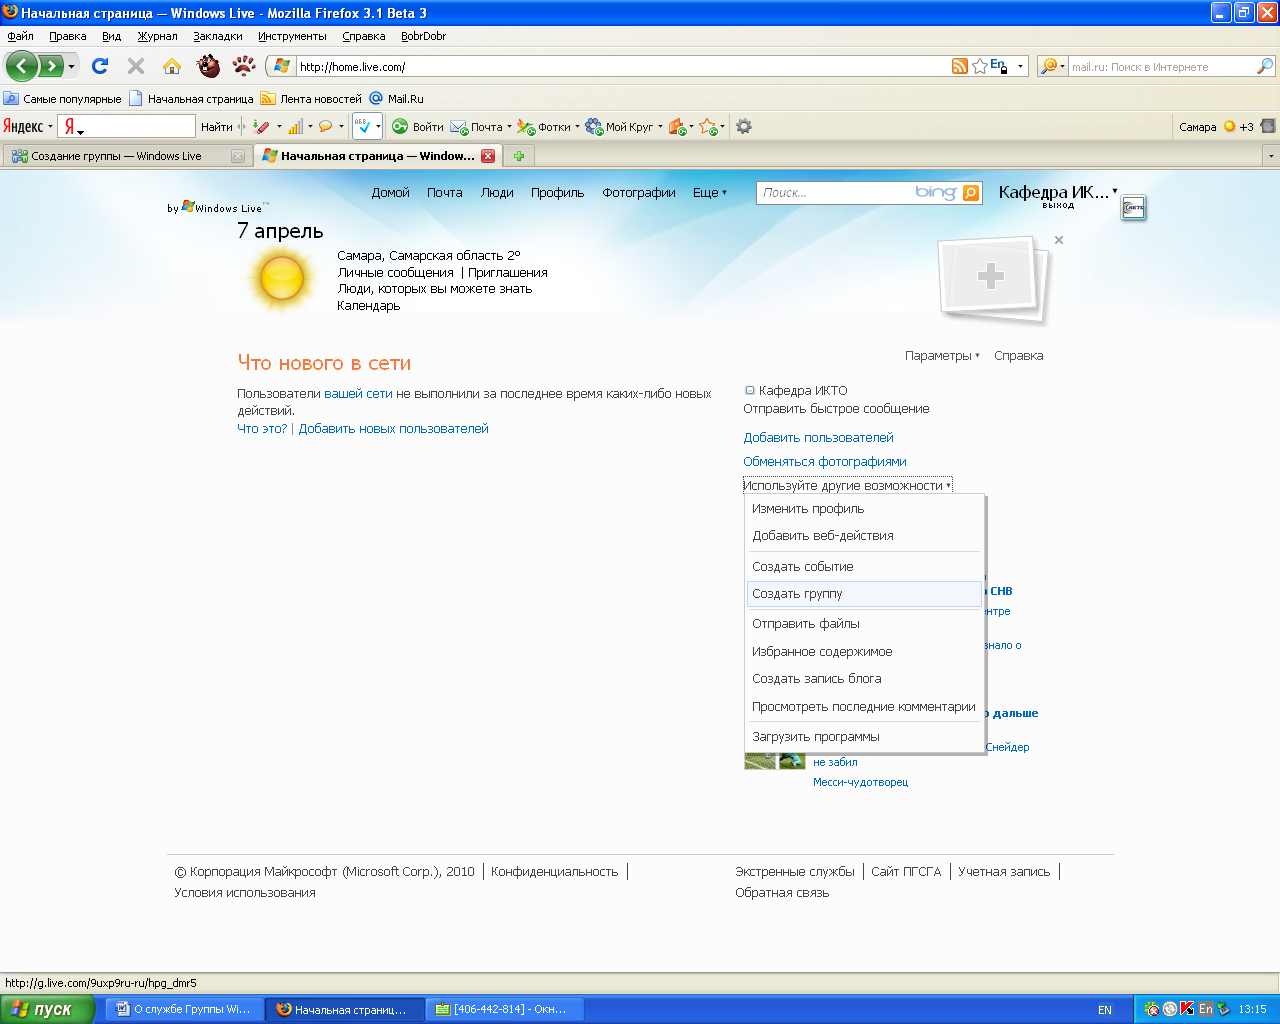This screenshot has height=1024, width=1280.
Task: Click the Добавить пользователей link
Action: click(818, 438)
